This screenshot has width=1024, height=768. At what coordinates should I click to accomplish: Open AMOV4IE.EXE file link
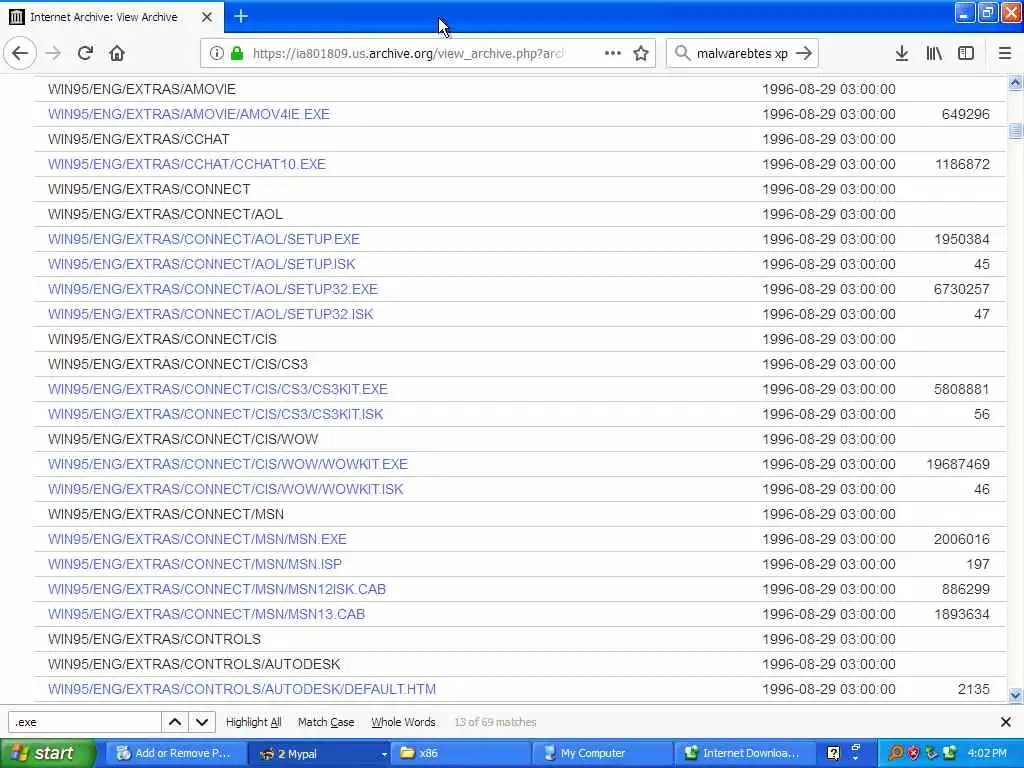(189, 114)
